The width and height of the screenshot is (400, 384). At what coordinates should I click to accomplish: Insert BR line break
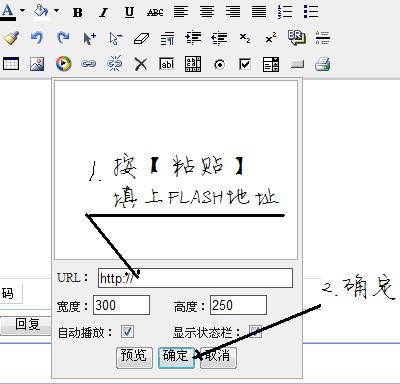[297, 37]
